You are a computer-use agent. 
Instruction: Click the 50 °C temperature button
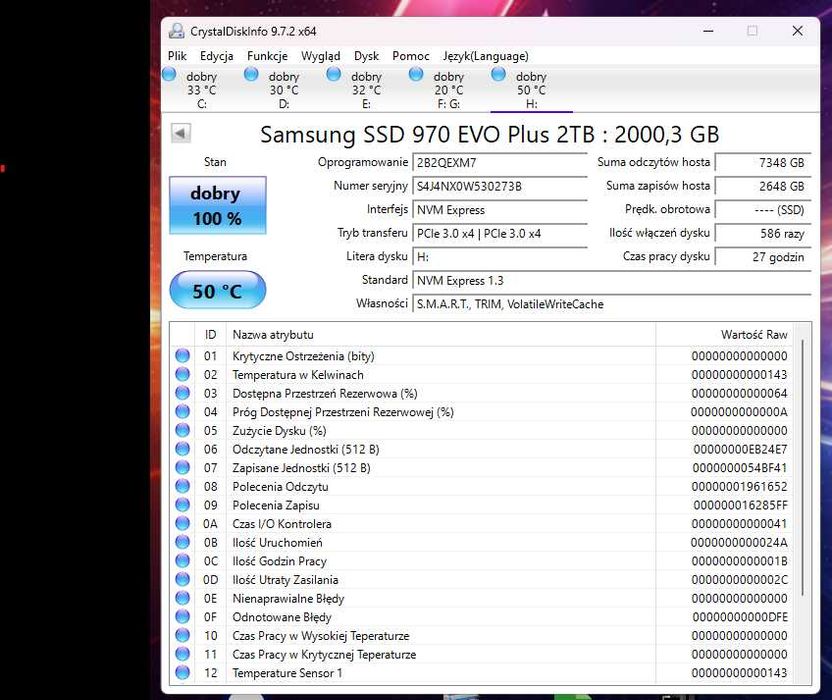pos(218,290)
